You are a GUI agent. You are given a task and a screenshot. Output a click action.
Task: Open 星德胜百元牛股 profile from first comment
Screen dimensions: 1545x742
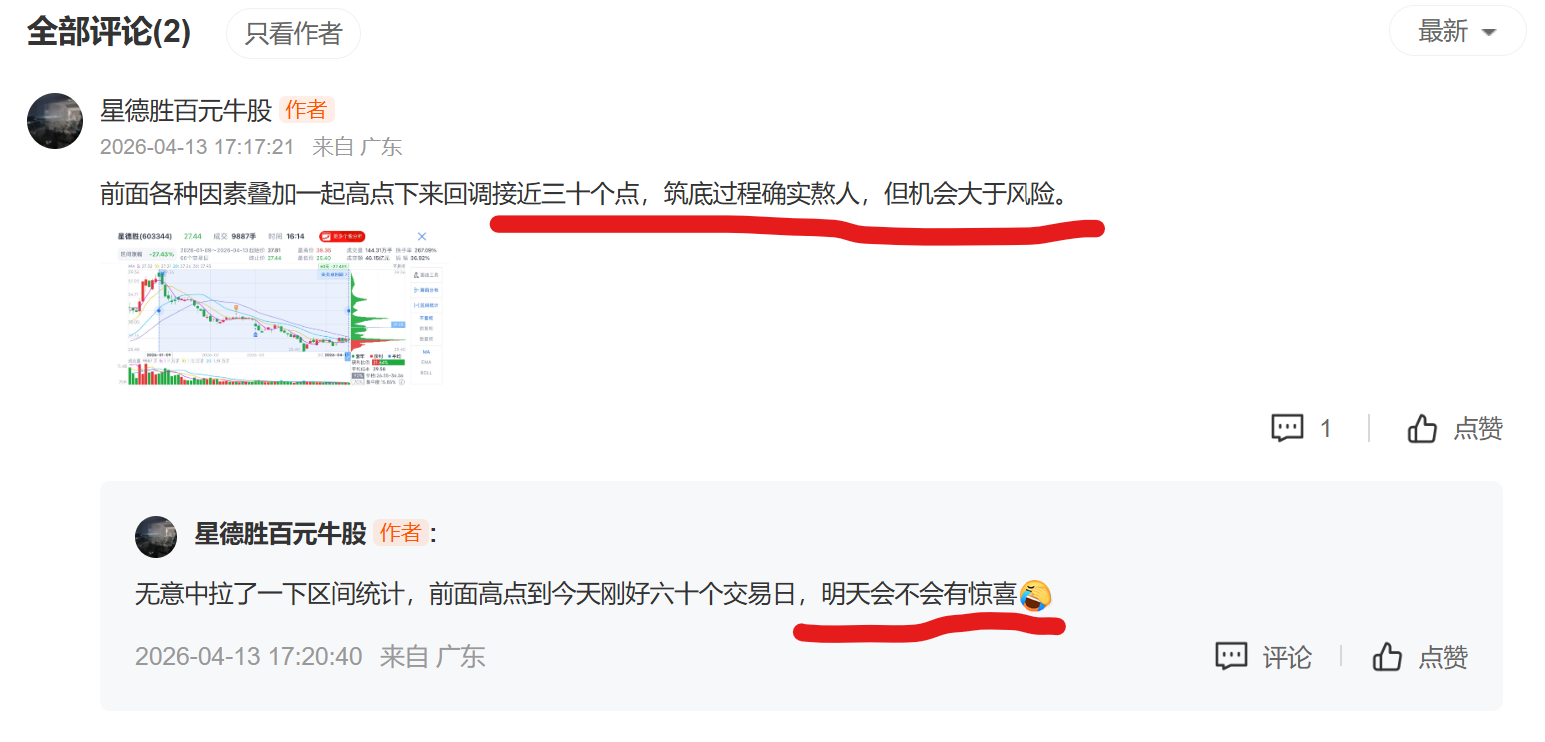click(186, 110)
